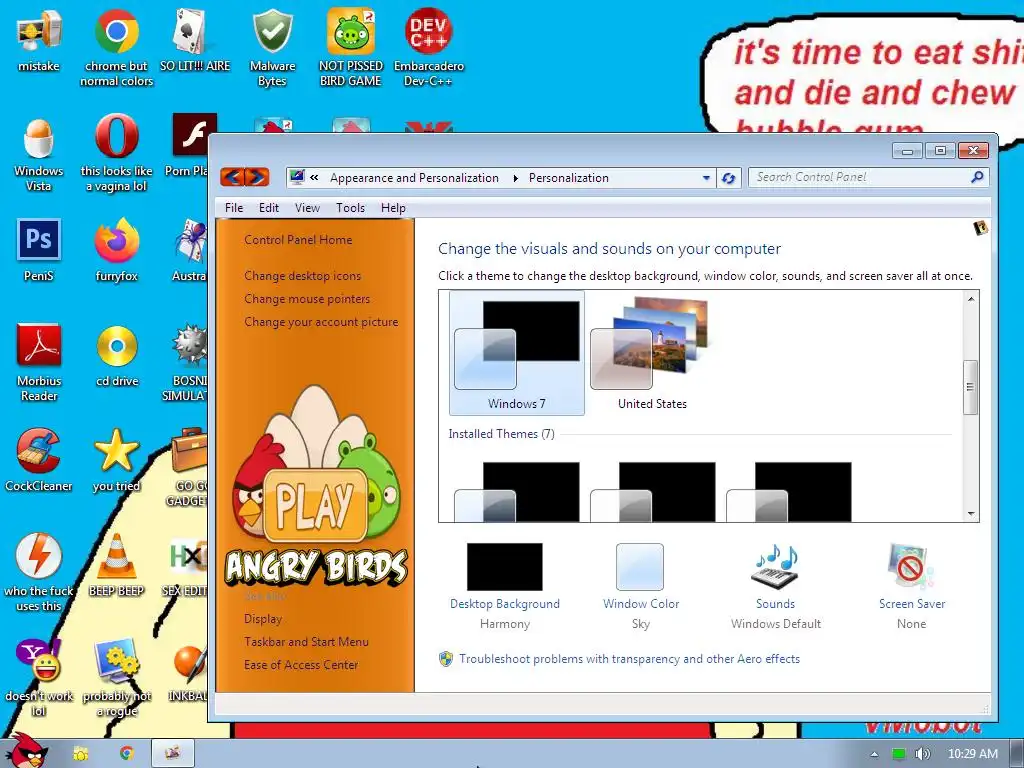1024x768 pixels.
Task: Click the themes list scrollbar thumb
Action: coord(970,387)
